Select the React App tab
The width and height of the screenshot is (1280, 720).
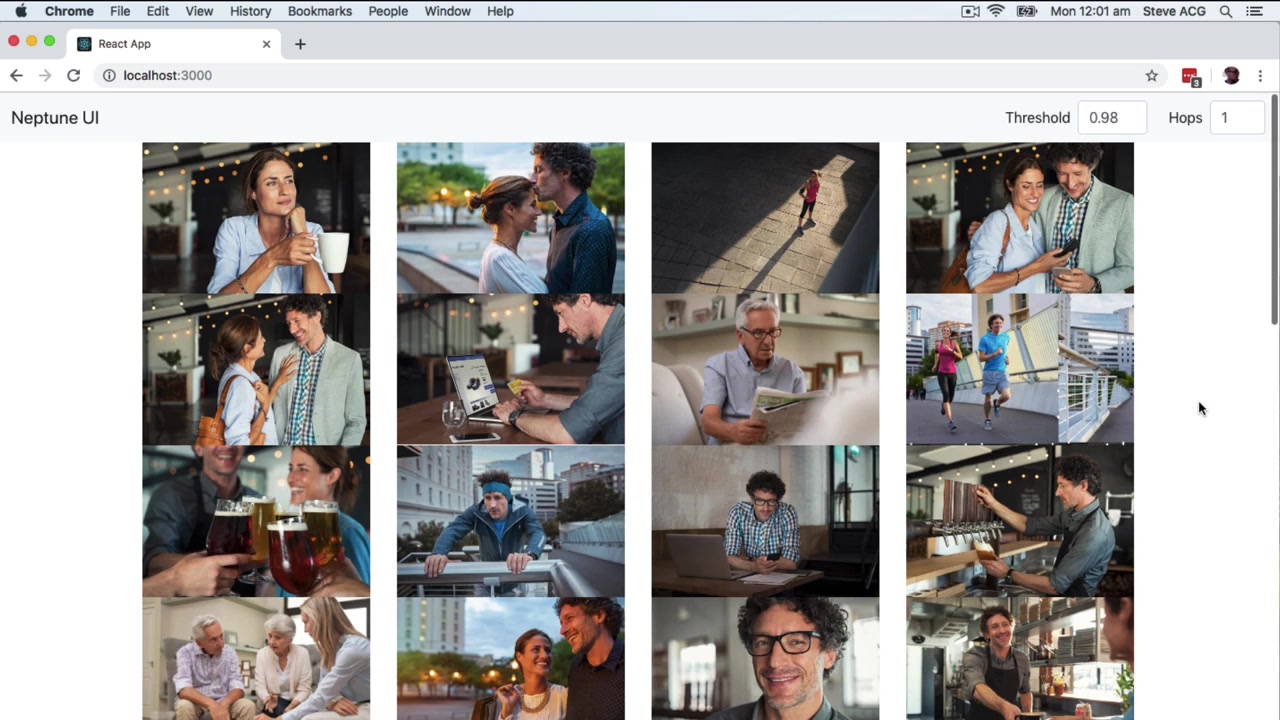174,44
